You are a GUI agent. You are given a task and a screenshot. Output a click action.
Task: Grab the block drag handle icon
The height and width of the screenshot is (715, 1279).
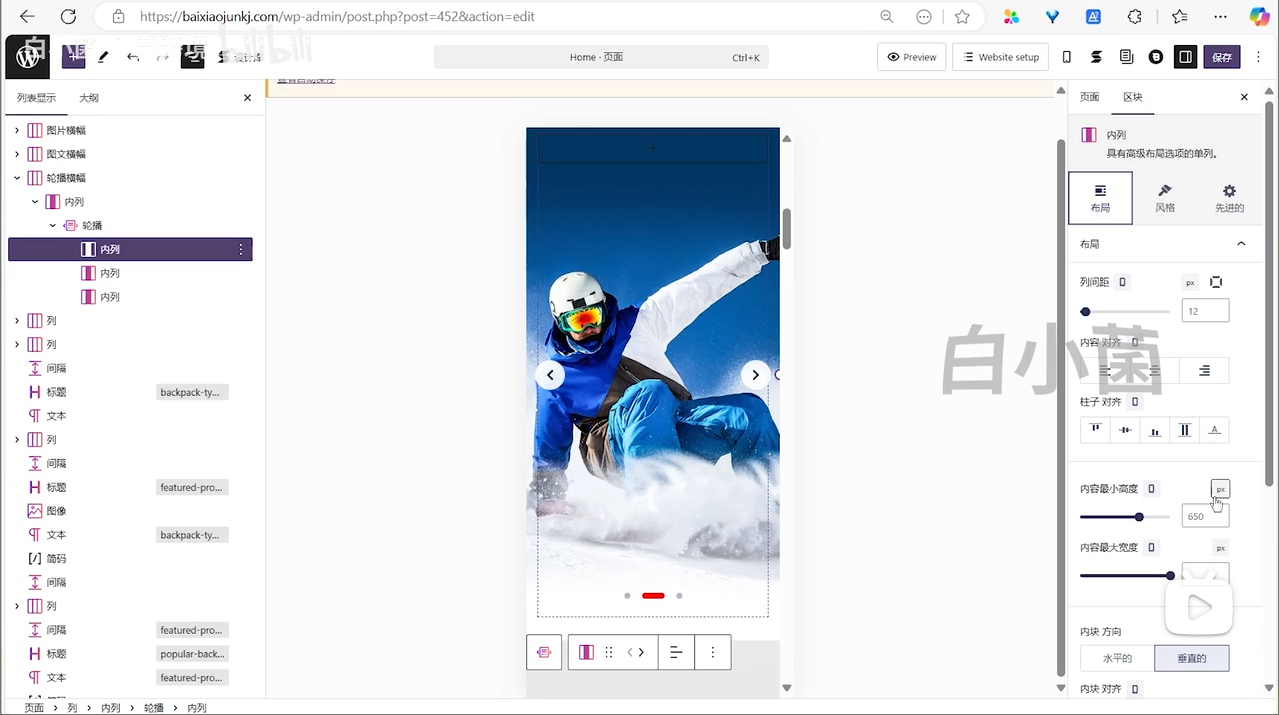pyautogui.click(x=609, y=652)
